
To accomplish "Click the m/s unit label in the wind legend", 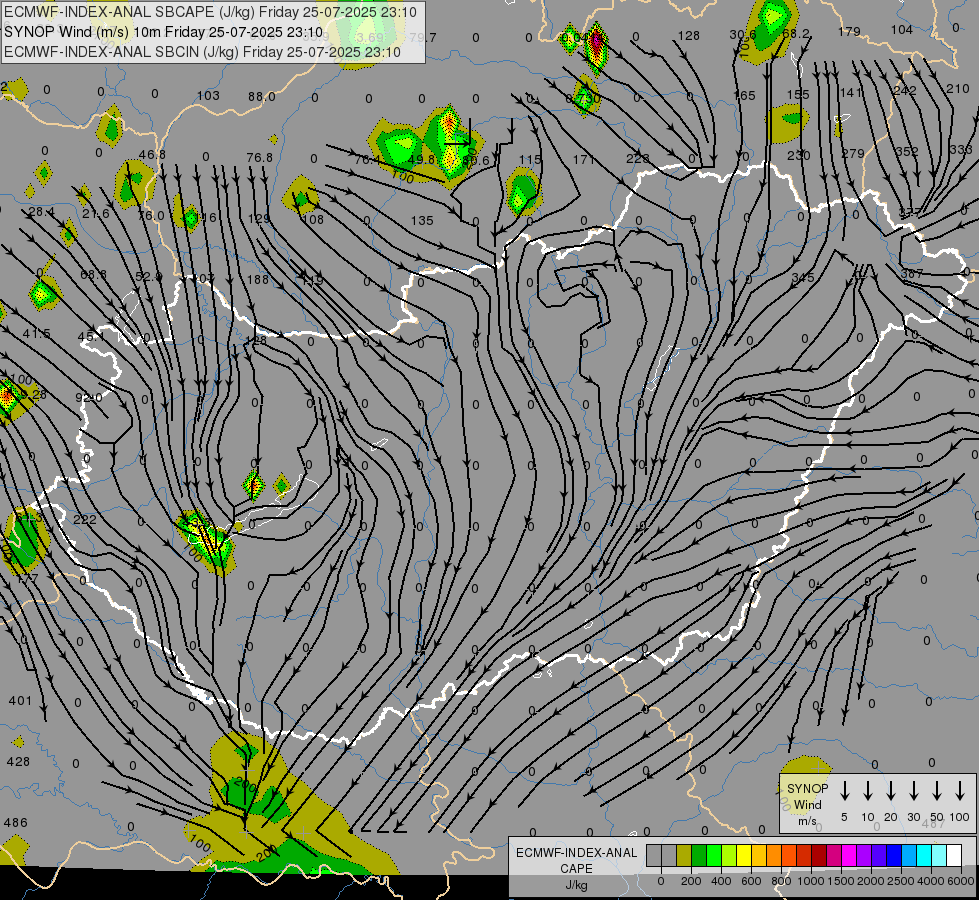I will (x=807, y=821).
